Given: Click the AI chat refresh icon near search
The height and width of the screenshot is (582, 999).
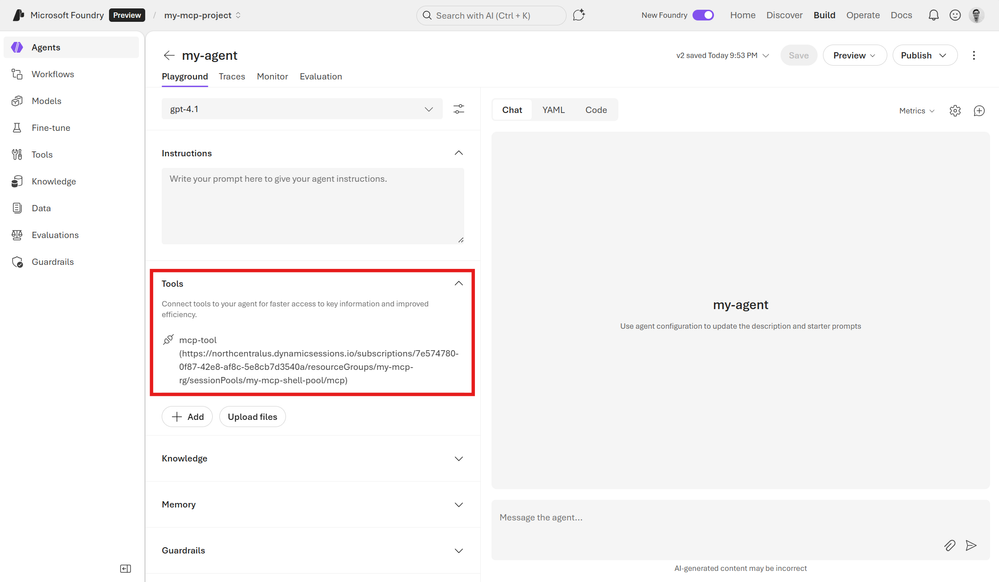Looking at the screenshot, I should point(579,15).
